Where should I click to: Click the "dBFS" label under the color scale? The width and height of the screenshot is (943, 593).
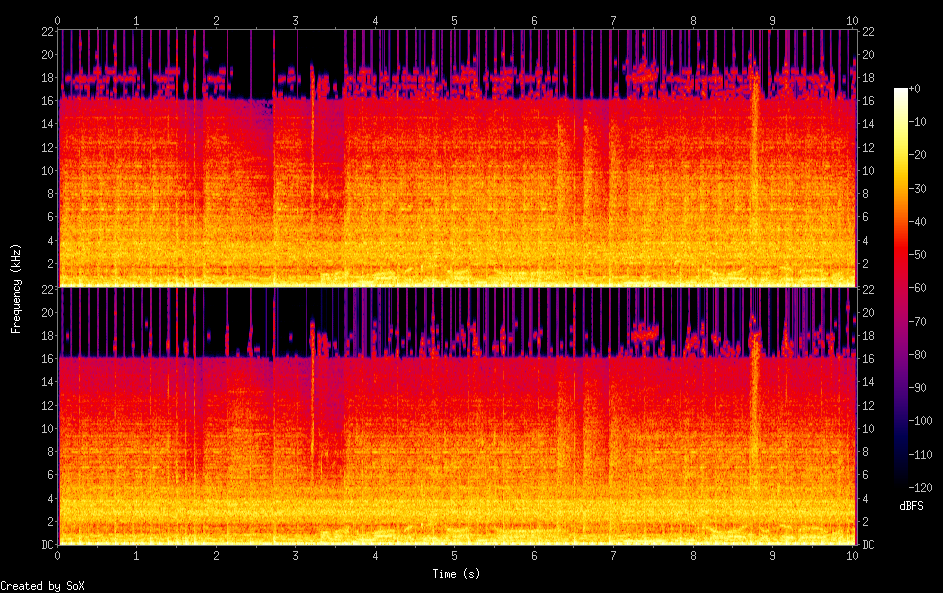911,506
